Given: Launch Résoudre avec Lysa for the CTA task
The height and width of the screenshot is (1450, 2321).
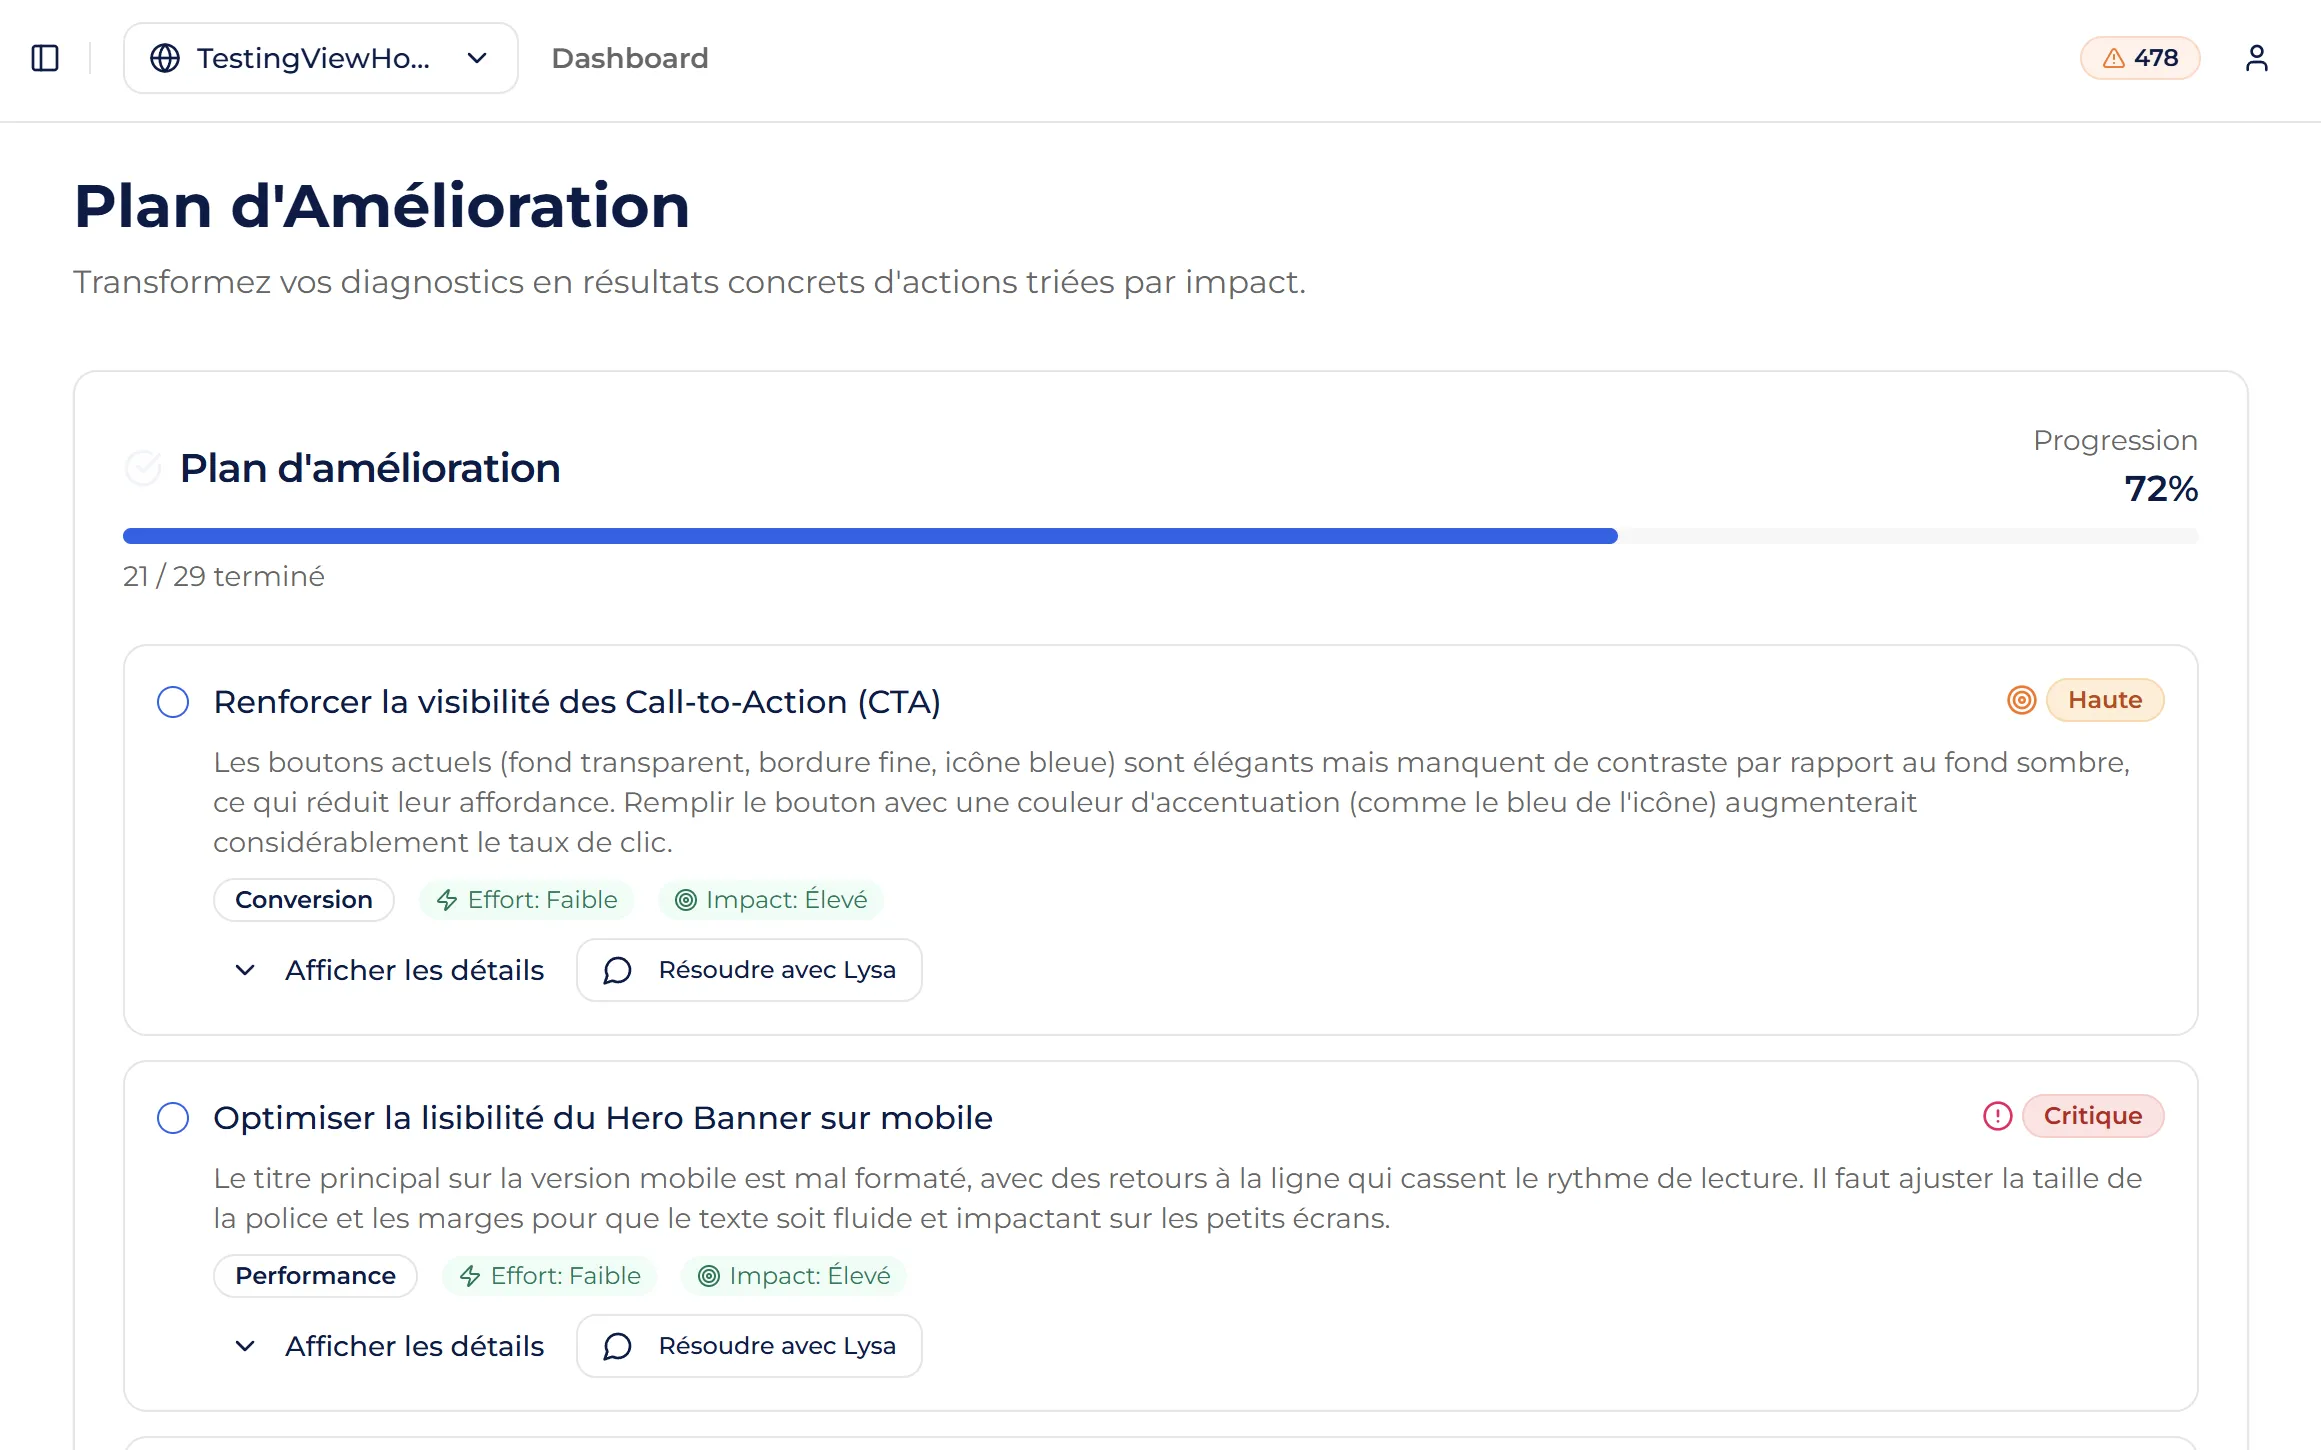Looking at the screenshot, I should tap(748, 969).
